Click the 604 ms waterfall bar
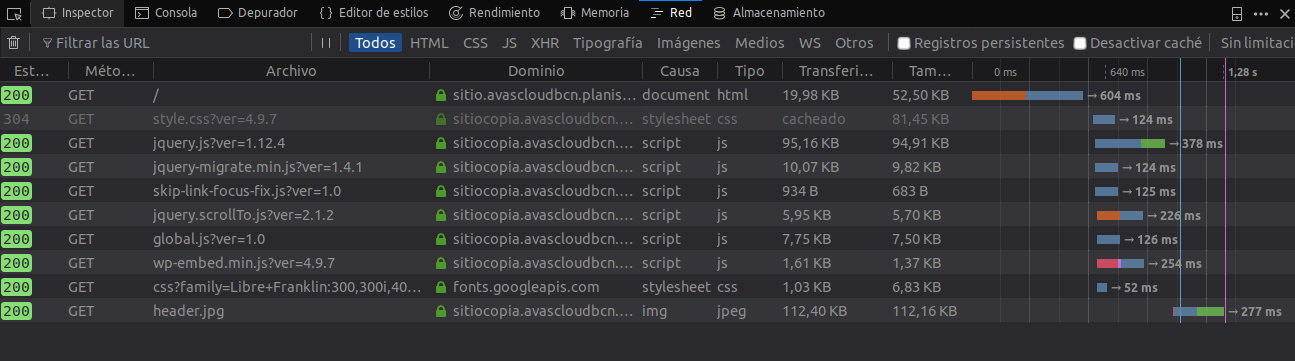Screen dimensions: 1295x361 coord(1027,95)
